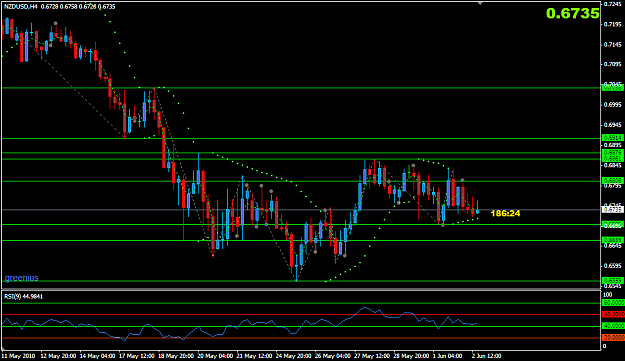Click the 26 May 04:00 time label

click(333, 356)
